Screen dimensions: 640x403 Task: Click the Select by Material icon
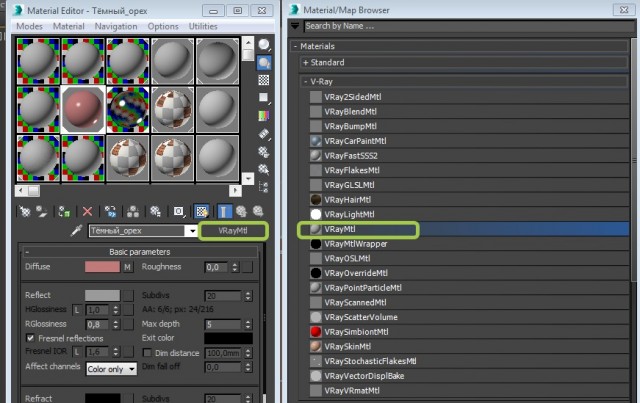tap(264, 169)
